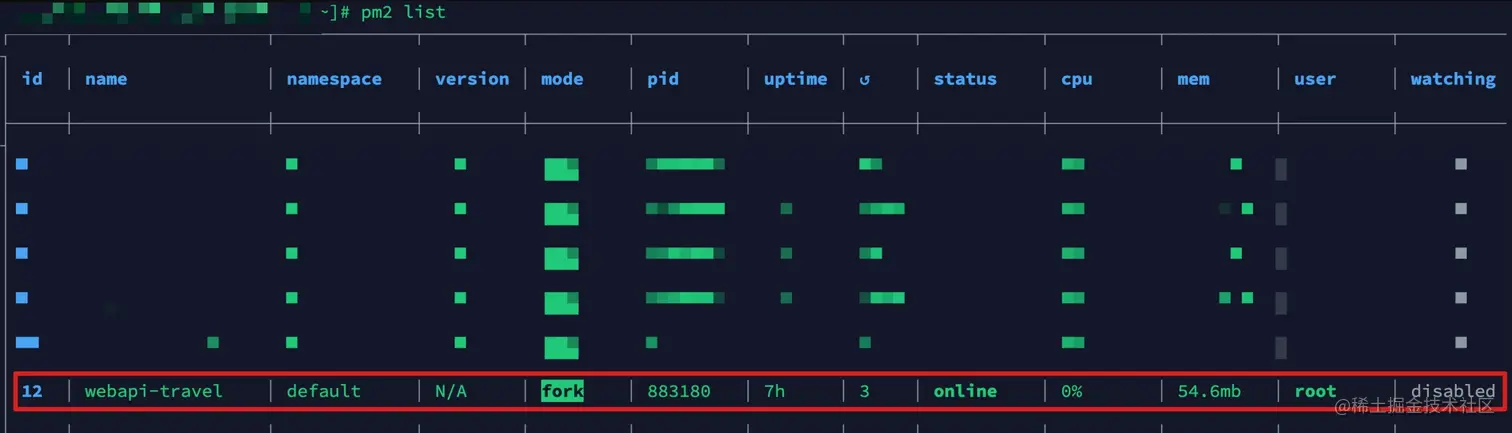The width and height of the screenshot is (1512, 433).
Task: Click the memory value '54.6mb'
Action: [1209, 391]
